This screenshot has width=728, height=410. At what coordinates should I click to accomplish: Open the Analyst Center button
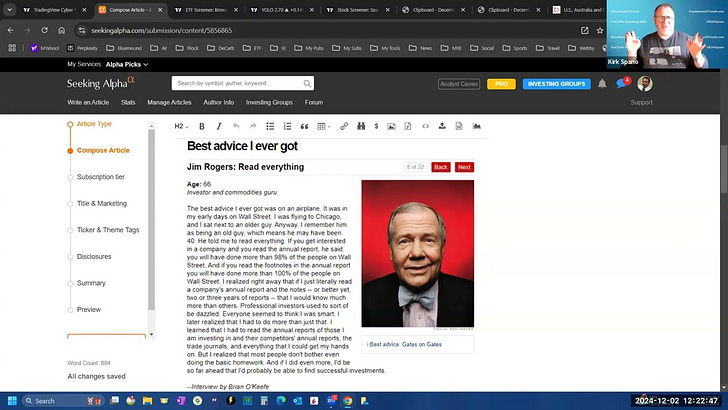pyautogui.click(x=459, y=84)
